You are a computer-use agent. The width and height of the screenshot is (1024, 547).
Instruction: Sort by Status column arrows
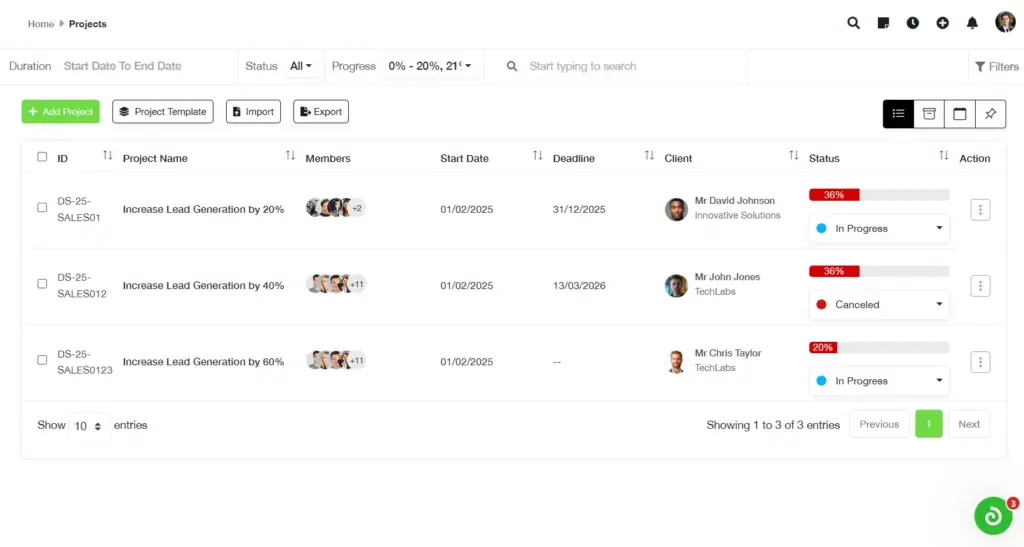(944, 155)
